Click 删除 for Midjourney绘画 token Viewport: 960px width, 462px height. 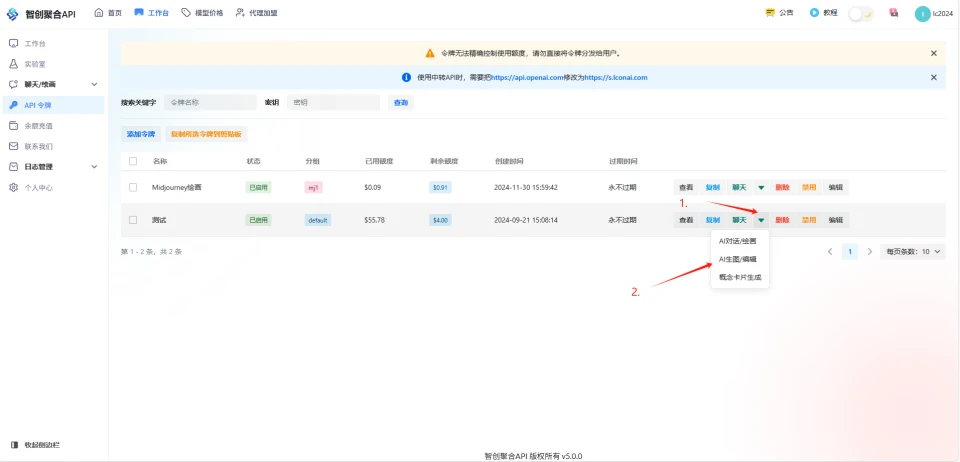(782, 187)
